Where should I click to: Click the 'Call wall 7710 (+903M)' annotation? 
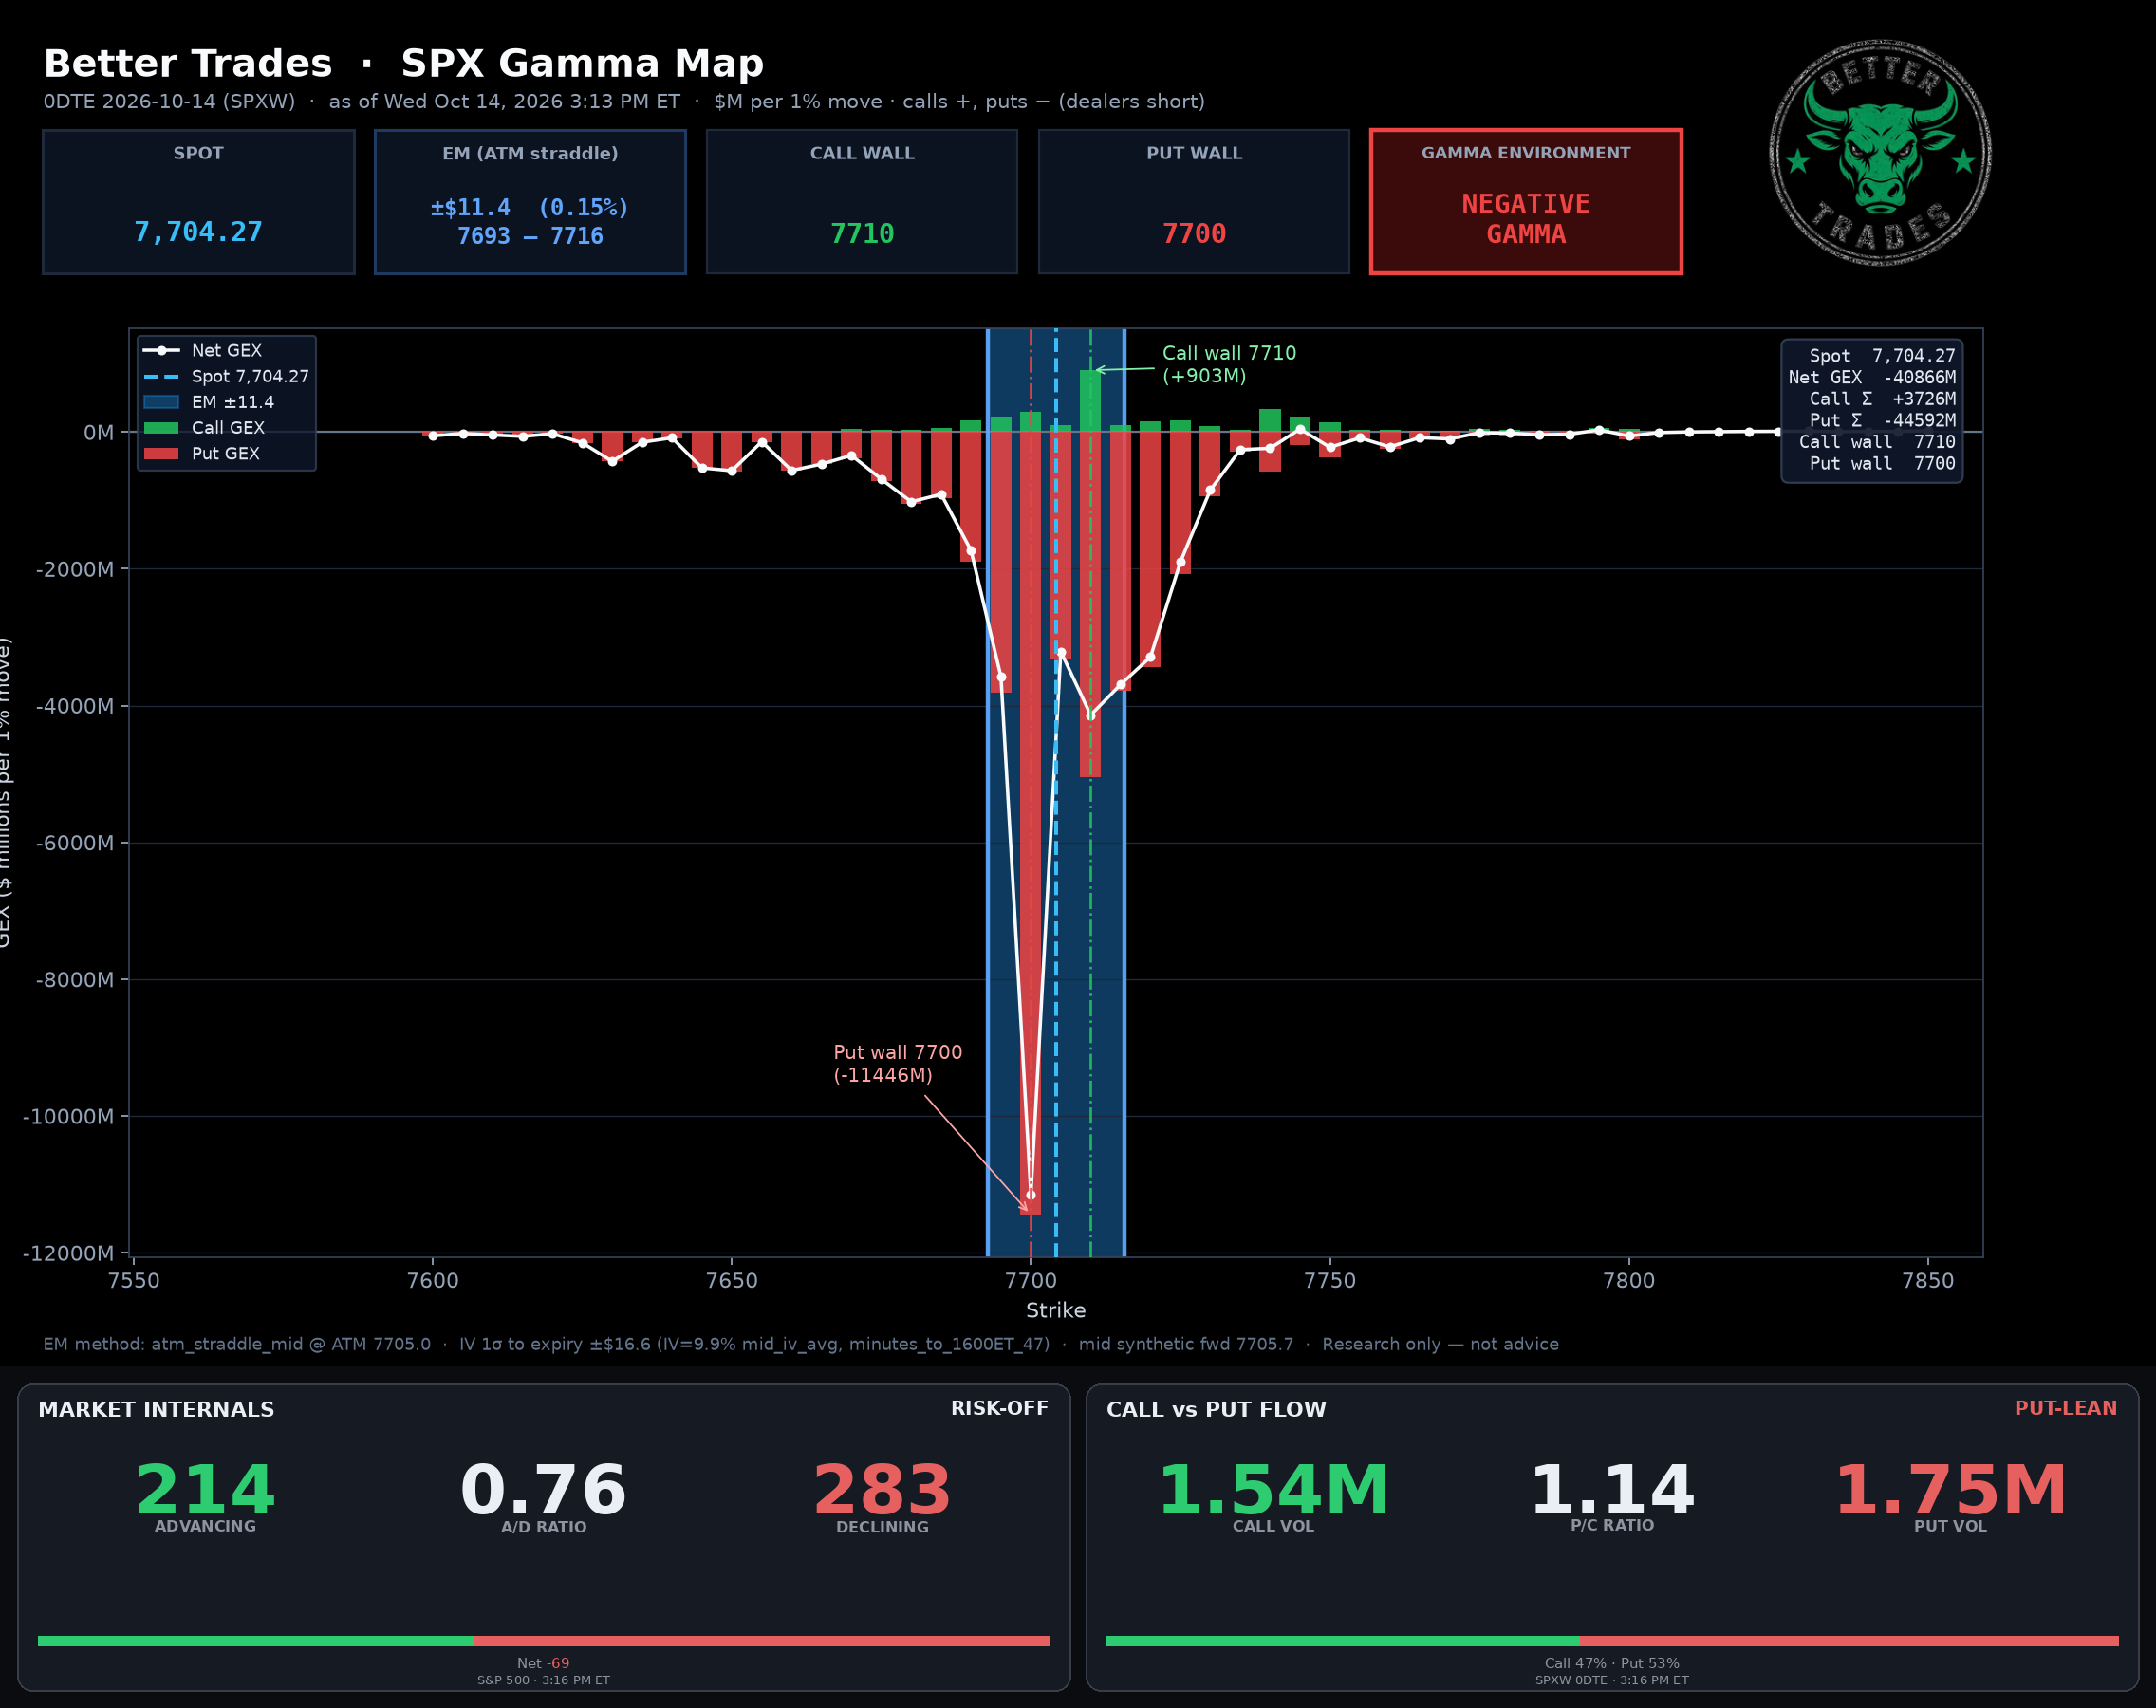[x=1229, y=365]
